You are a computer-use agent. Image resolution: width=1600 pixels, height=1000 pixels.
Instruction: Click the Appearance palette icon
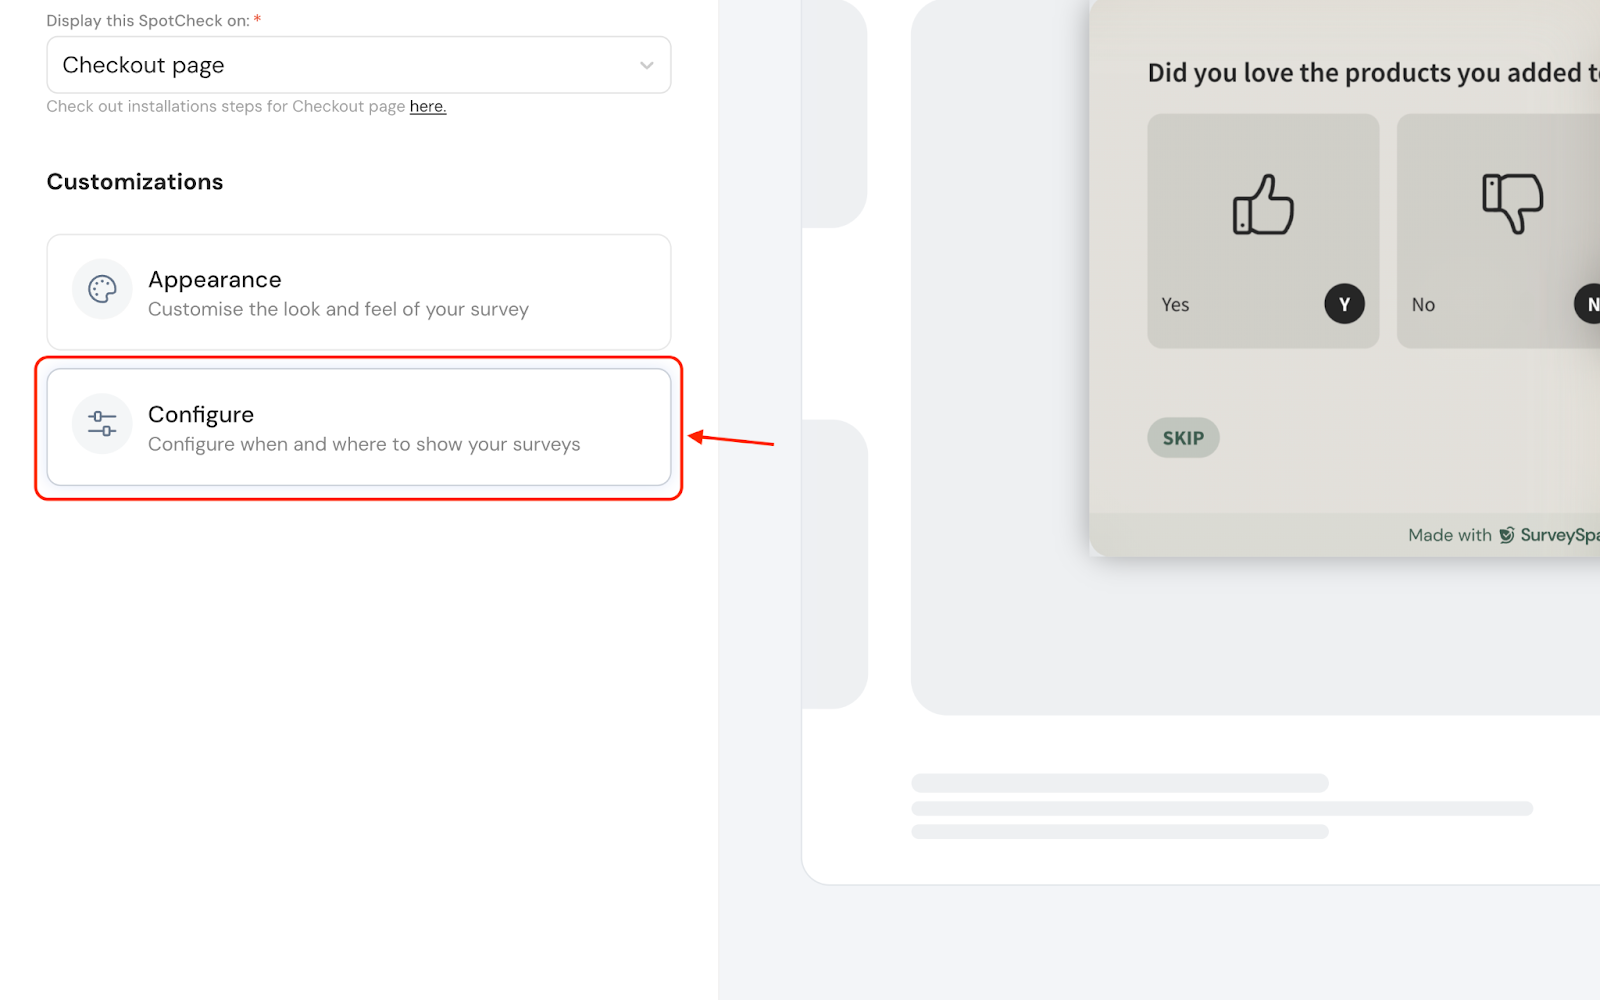point(102,289)
